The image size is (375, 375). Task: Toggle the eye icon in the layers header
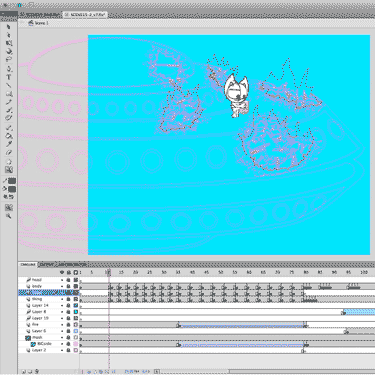[x=62, y=272]
